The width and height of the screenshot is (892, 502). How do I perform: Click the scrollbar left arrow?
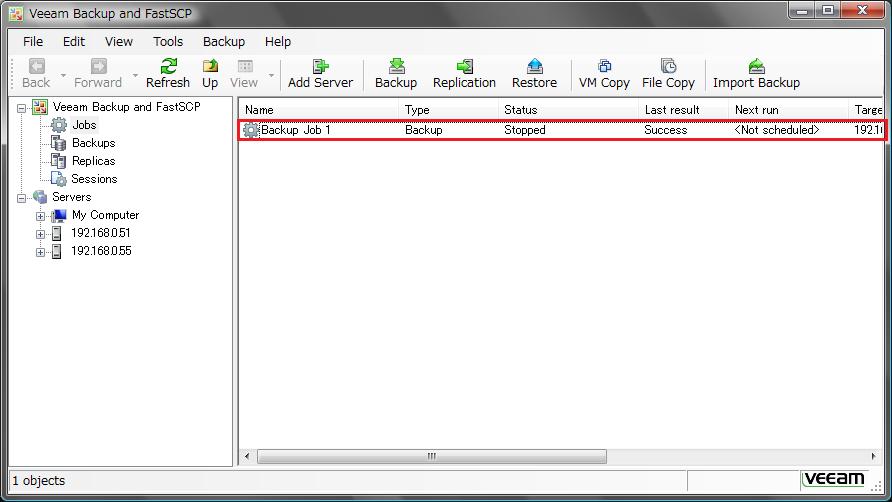pyautogui.click(x=247, y=456)
